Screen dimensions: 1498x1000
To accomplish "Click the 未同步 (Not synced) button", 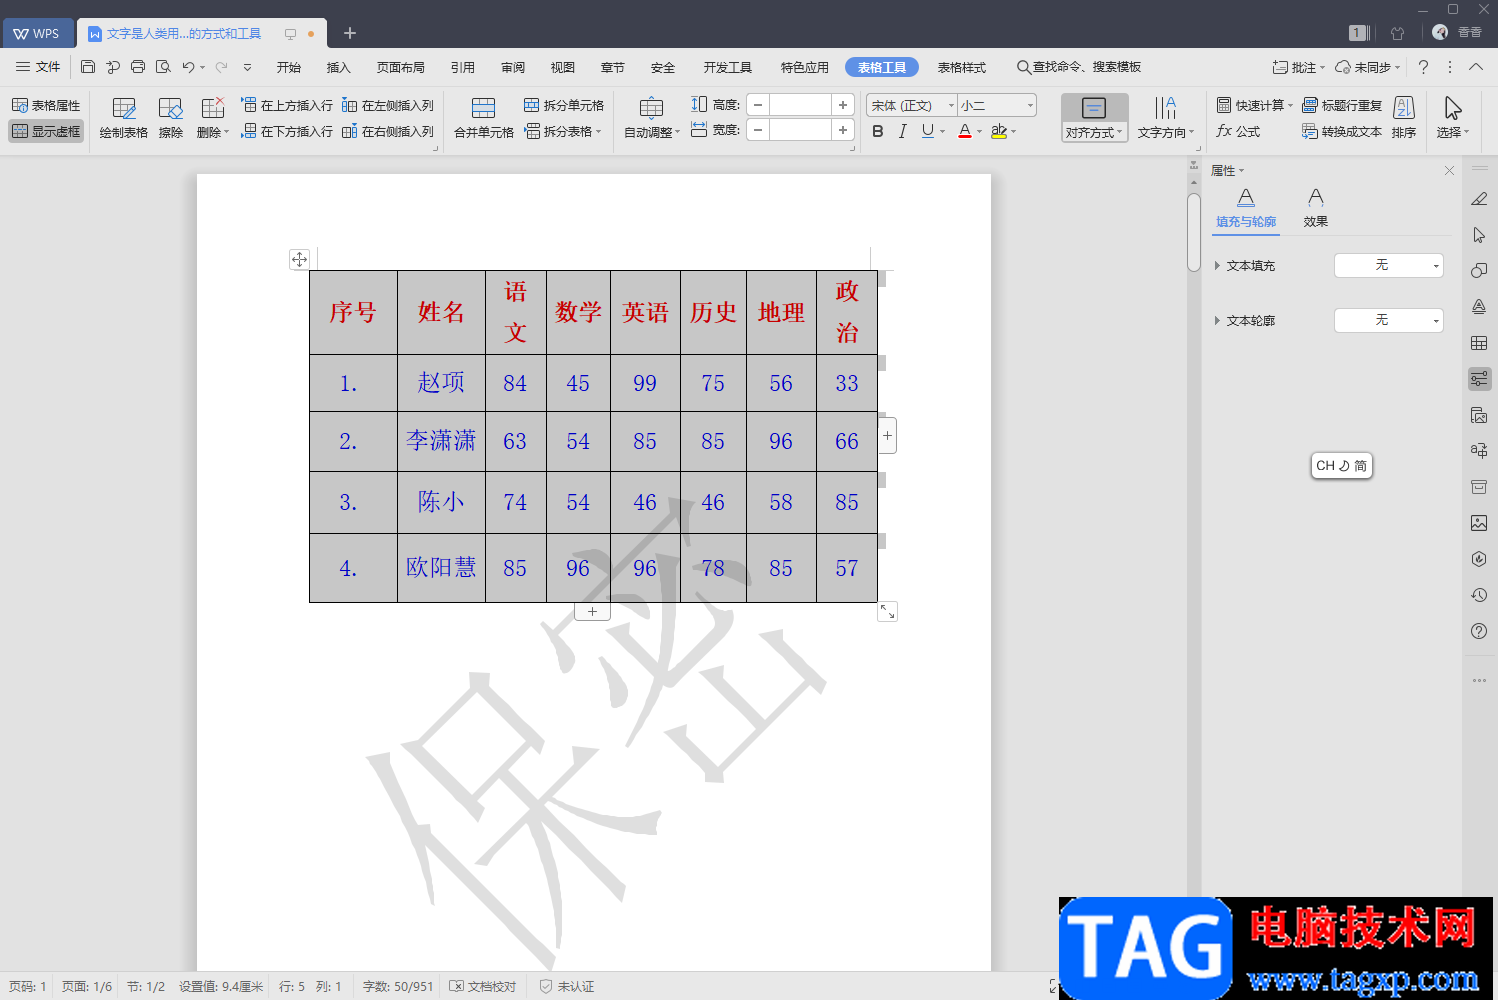I will point(1367,67).
